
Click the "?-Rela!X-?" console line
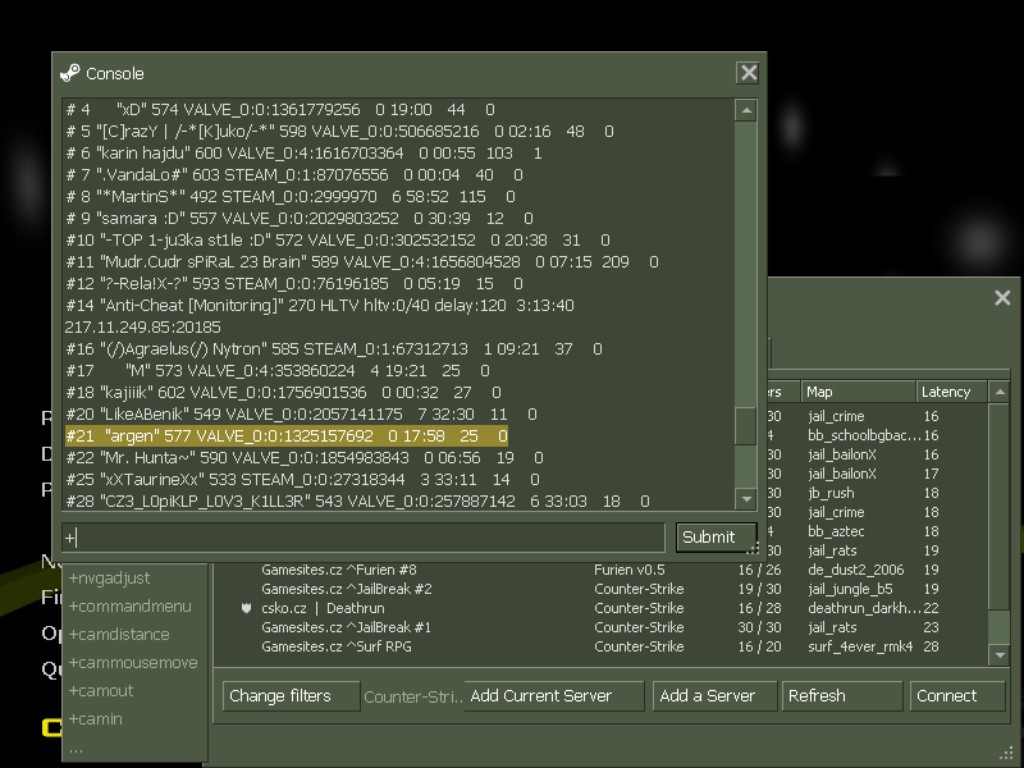coord(294,283)
